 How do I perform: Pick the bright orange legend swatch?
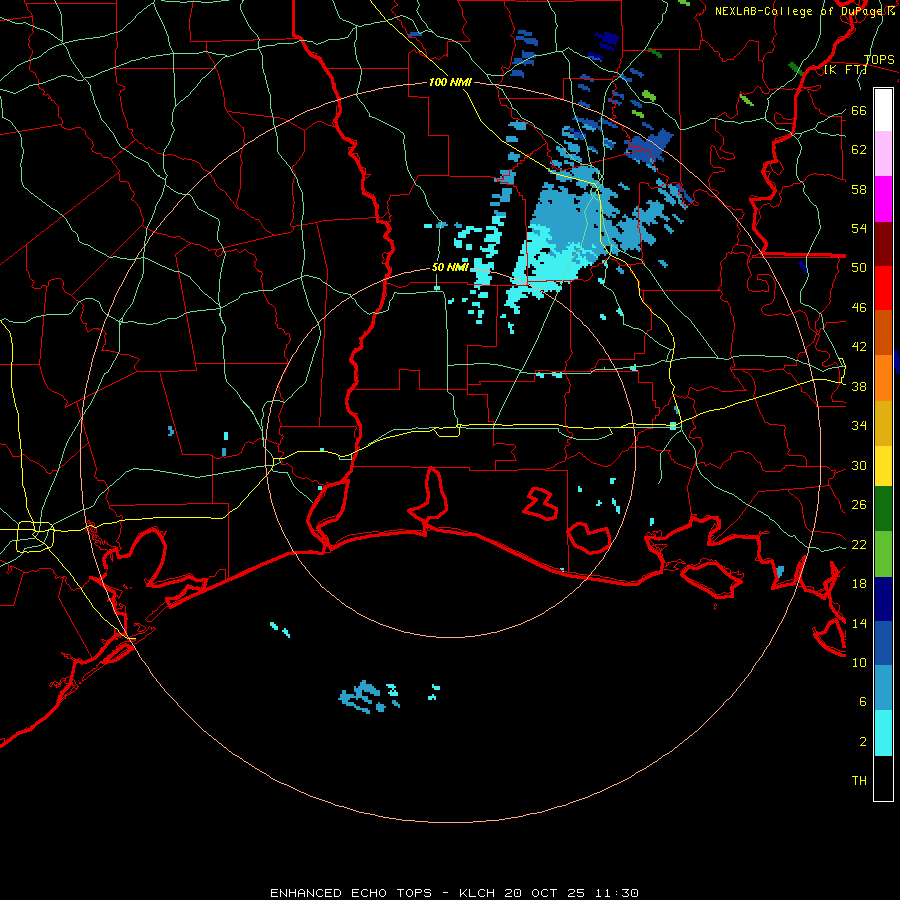pos(883,378)
